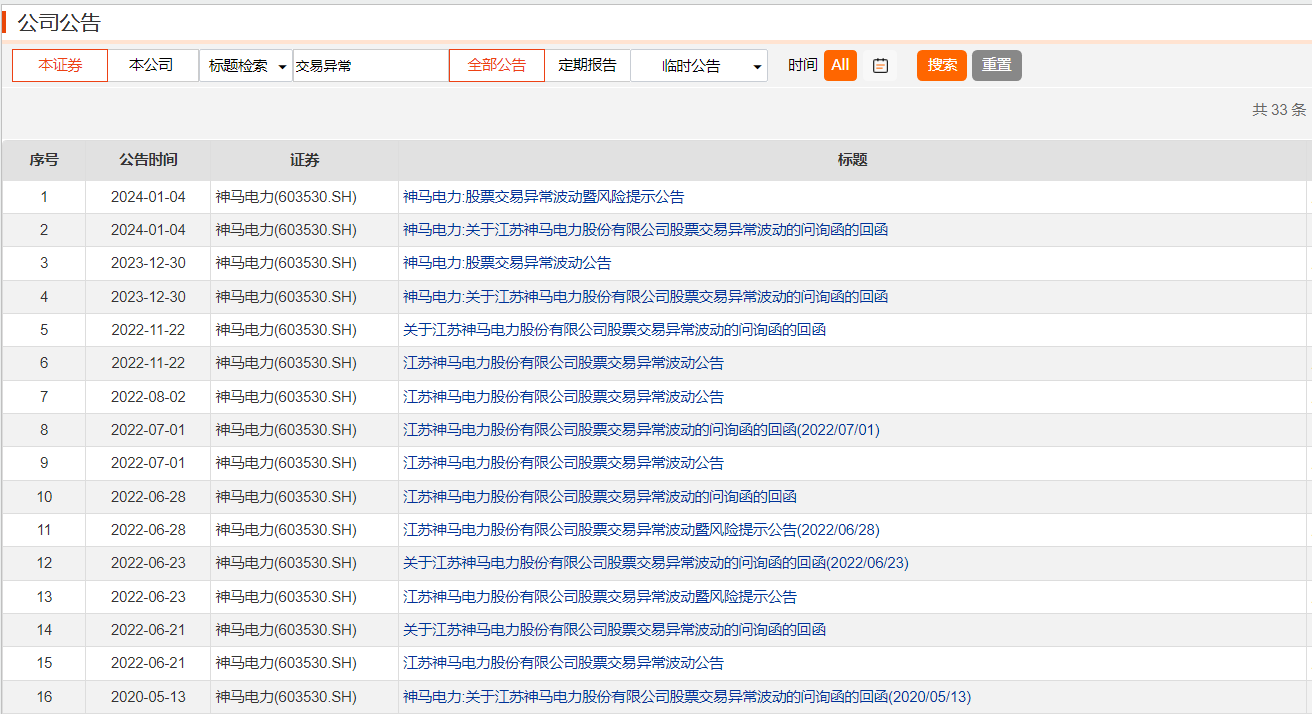The height and width of the screenshot is (714, 1312).
Task: Open row 6 异常波动公告 dated 2022-11-22
Action: click(563, 363)
